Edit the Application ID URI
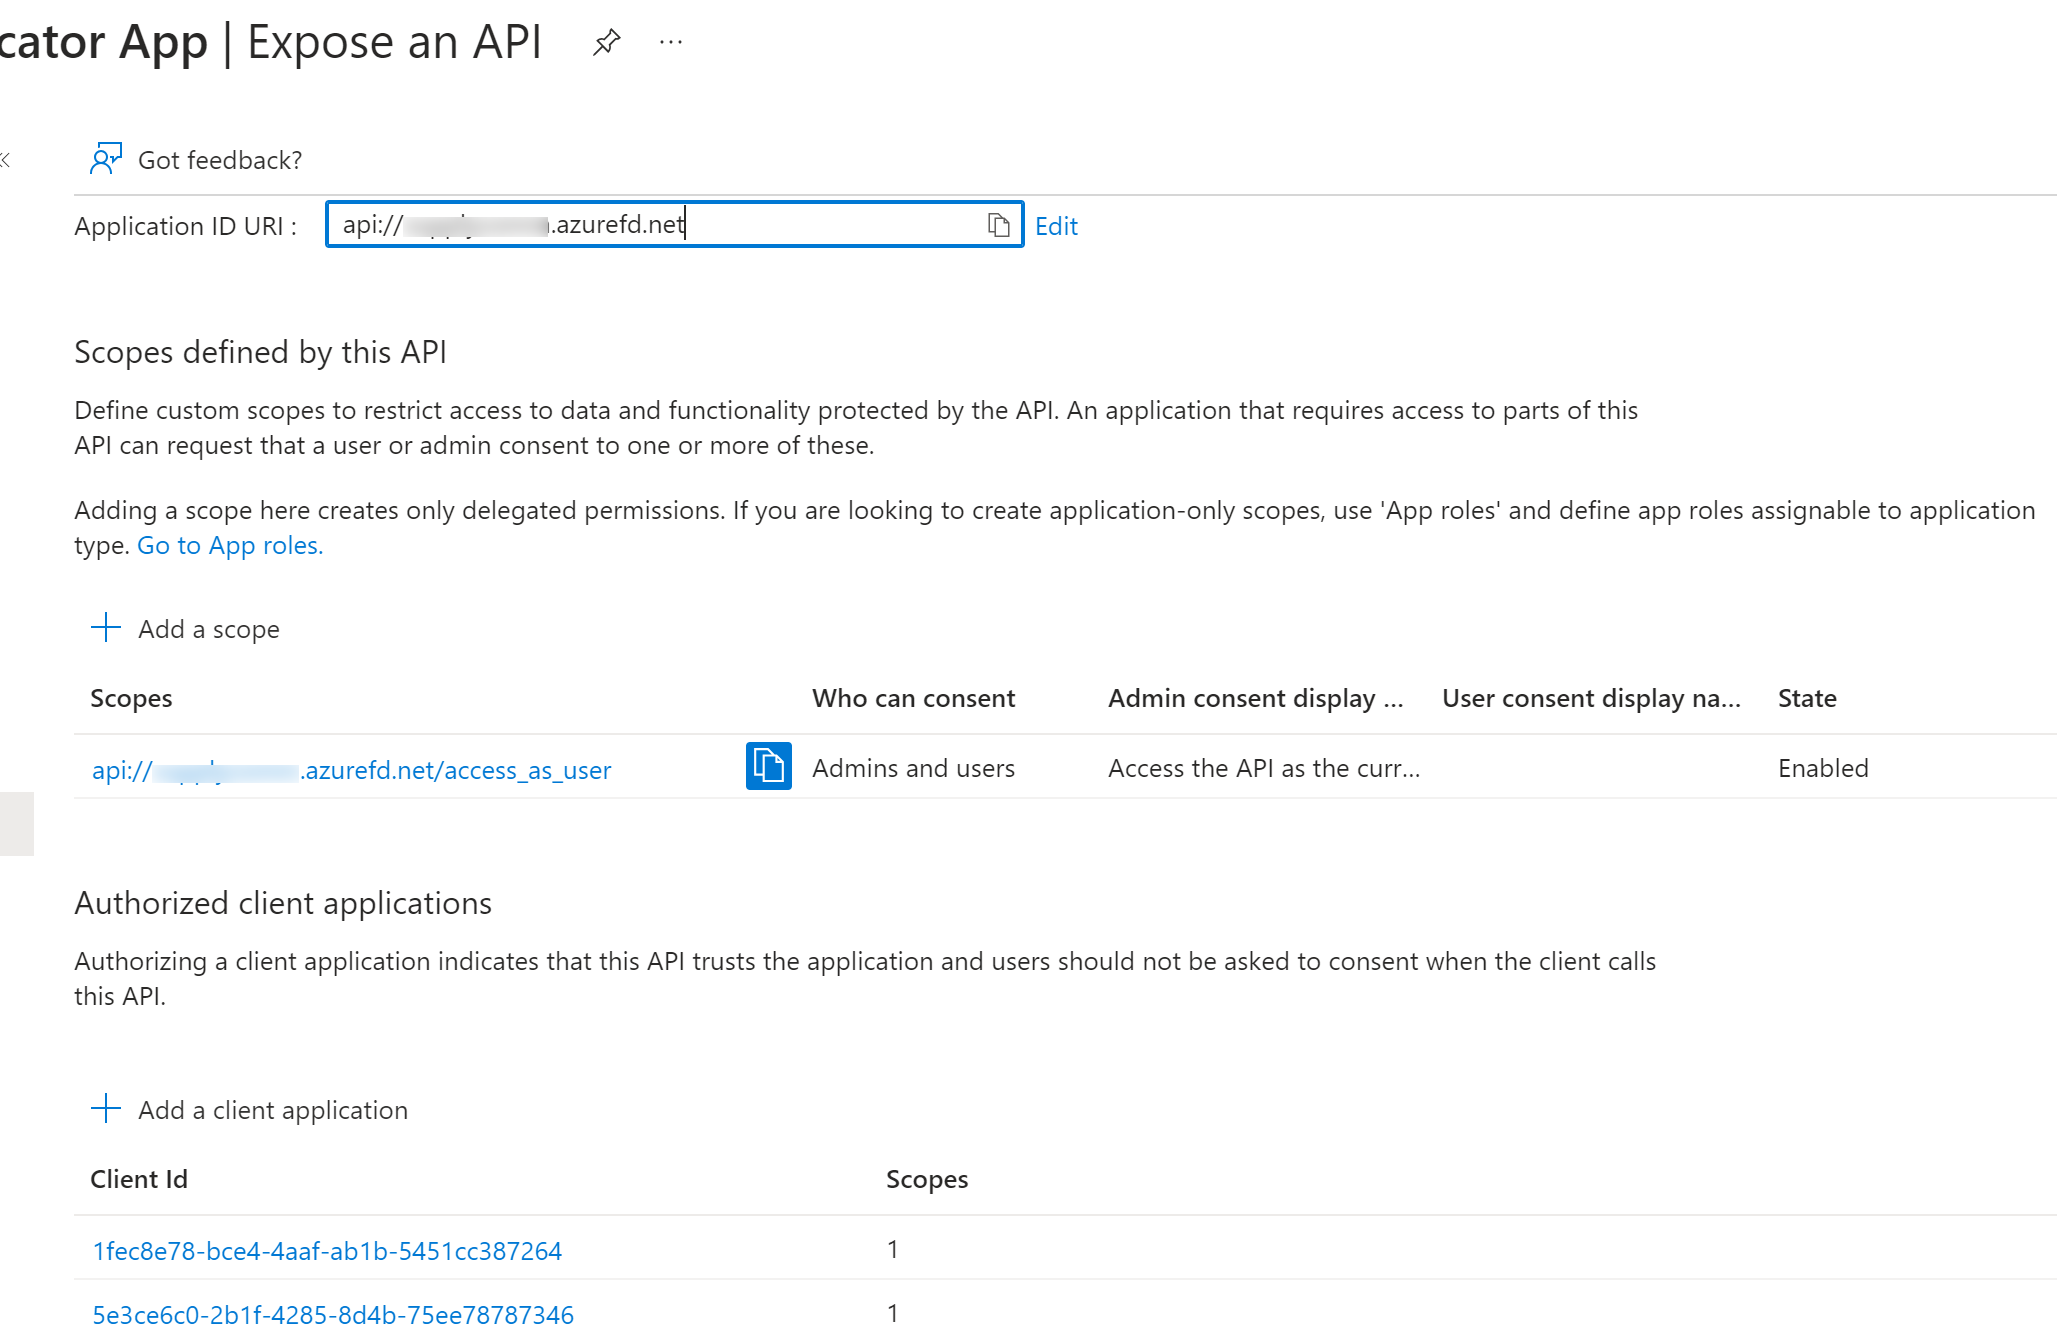The height and width of the screenshot is (1335, 2057). click(1056, 226)
